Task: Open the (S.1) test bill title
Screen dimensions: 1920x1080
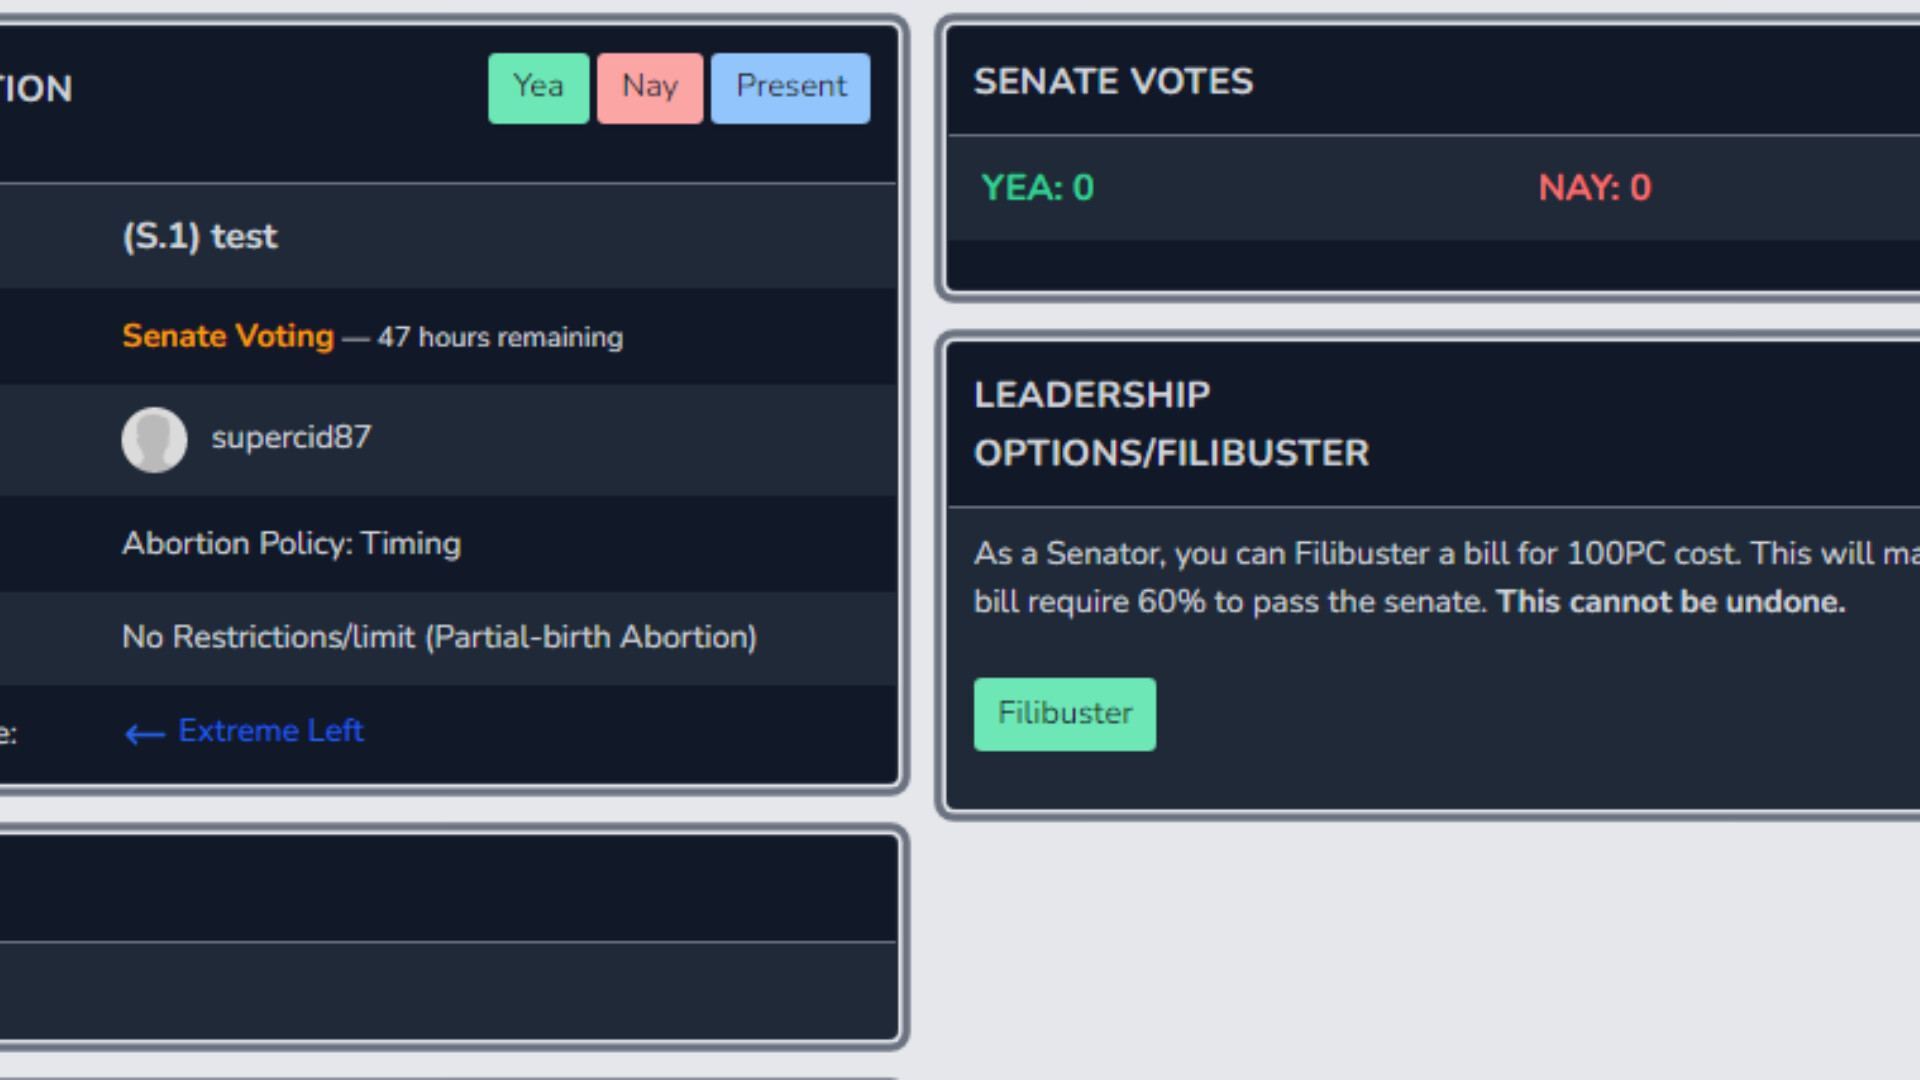Action: (200, 237)
